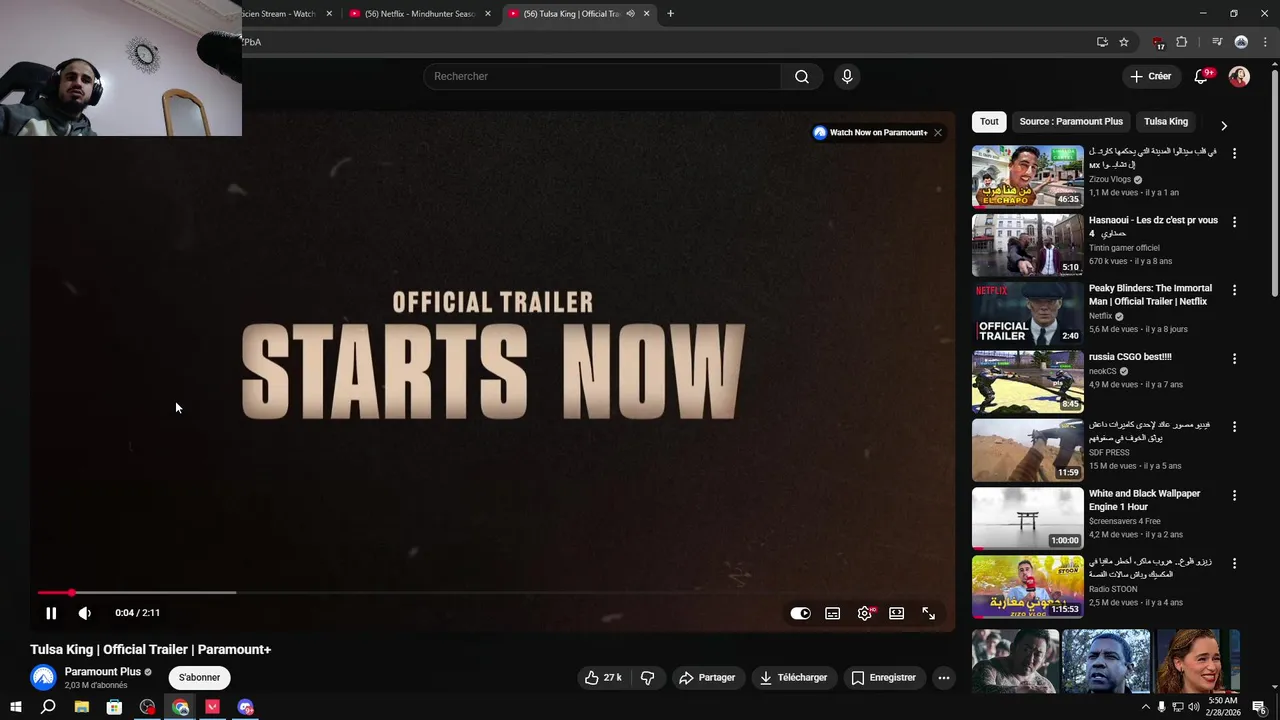Dislike the video with thumbs-down button
Screen dimensions: 1280x720
coord(647,678)
